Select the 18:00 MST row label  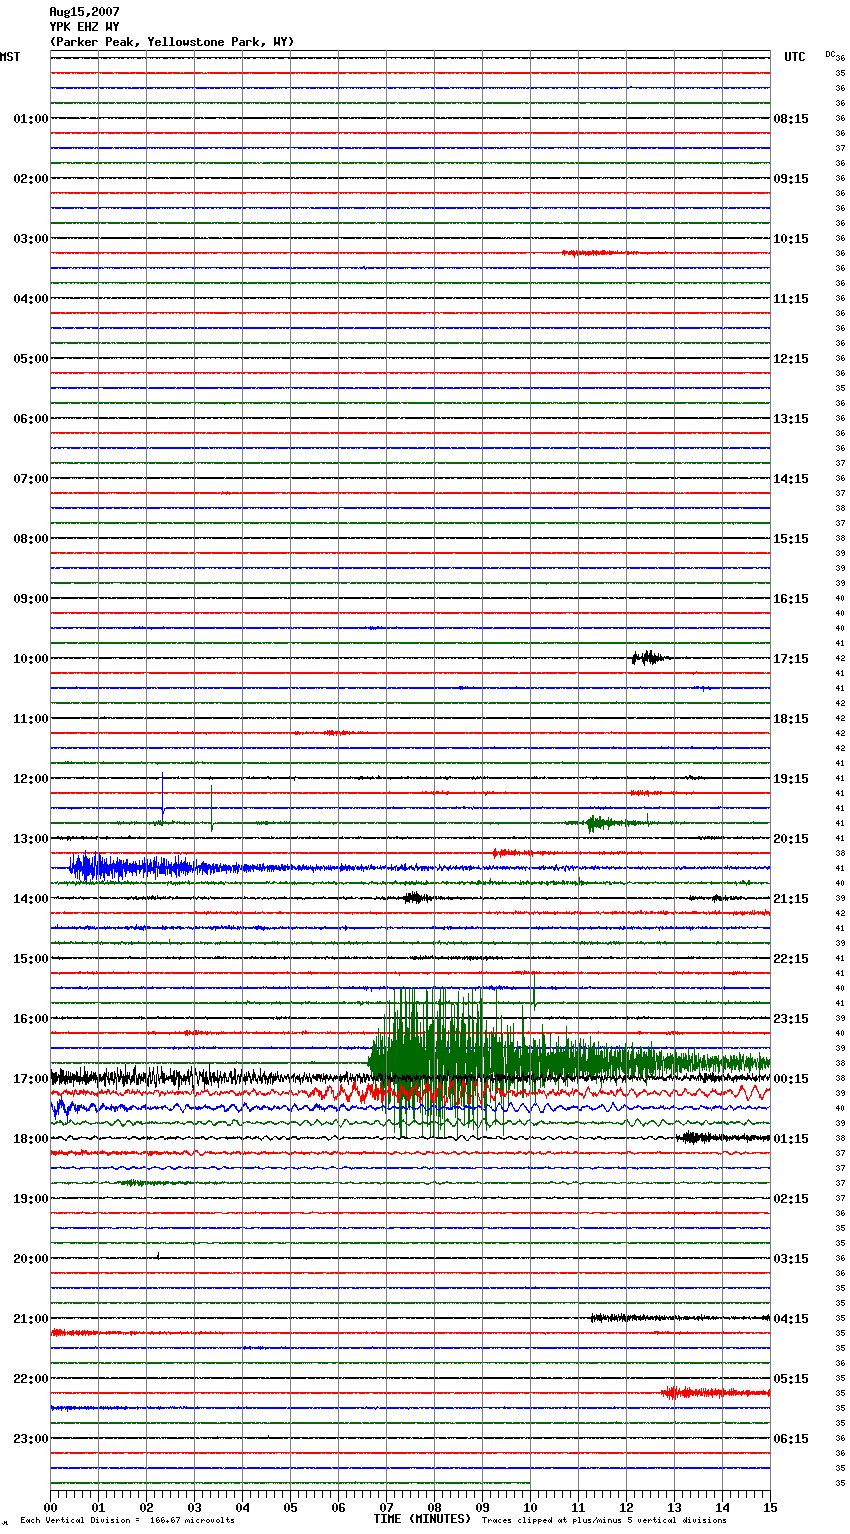(x=30, y=1139)
